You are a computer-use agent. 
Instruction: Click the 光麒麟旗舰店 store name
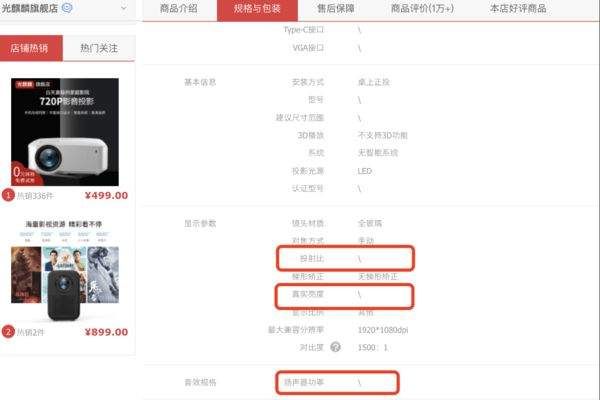(x=29, y=8)
